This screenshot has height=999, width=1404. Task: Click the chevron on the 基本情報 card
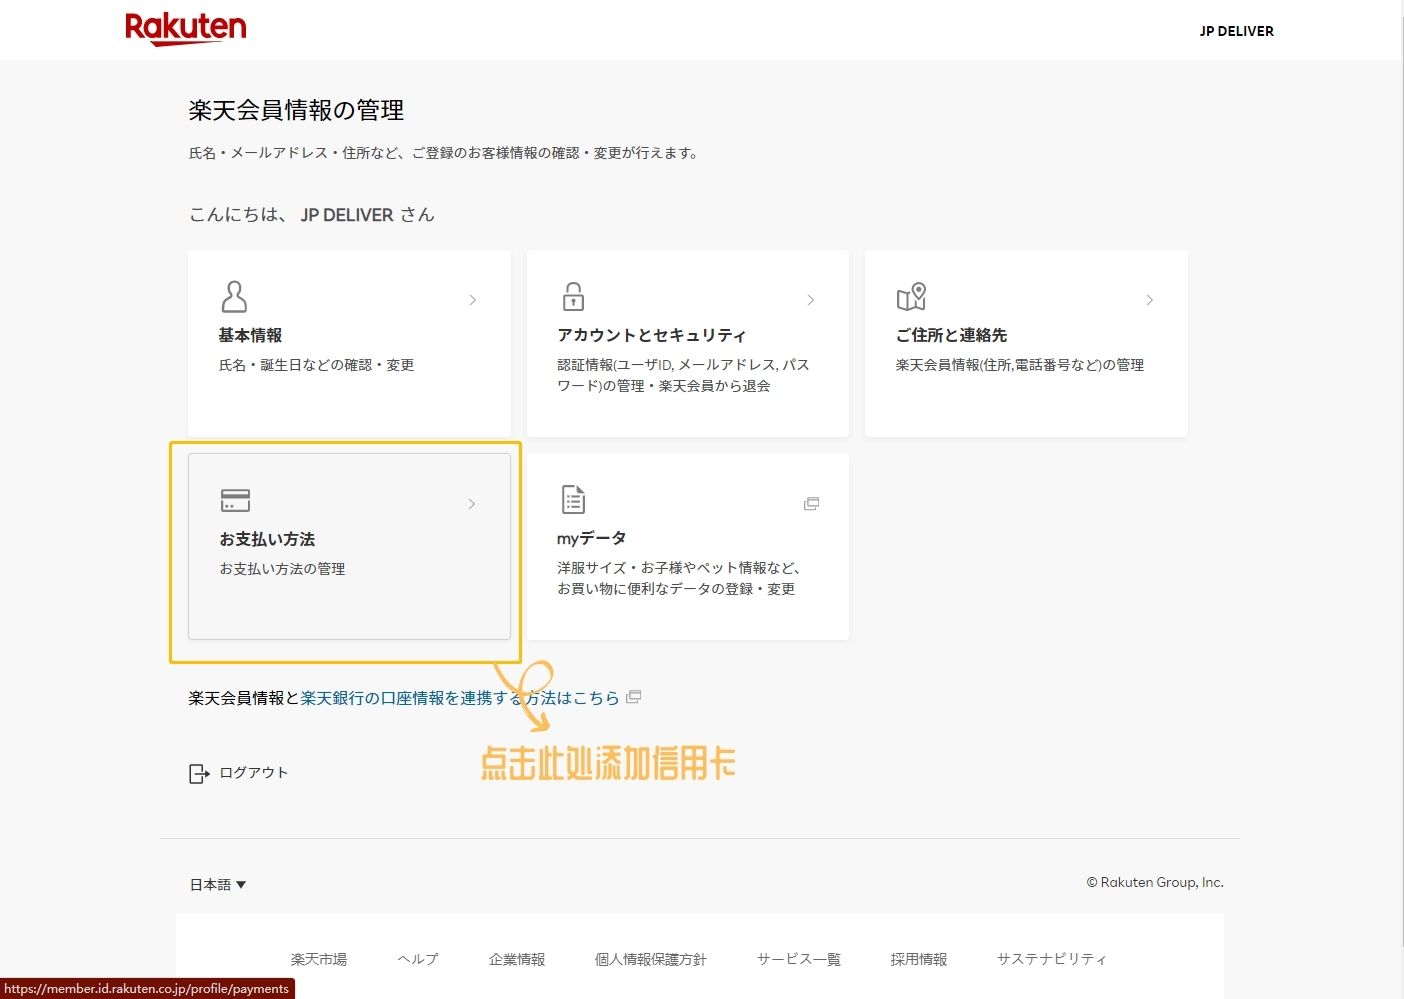[x=472, y=299]
